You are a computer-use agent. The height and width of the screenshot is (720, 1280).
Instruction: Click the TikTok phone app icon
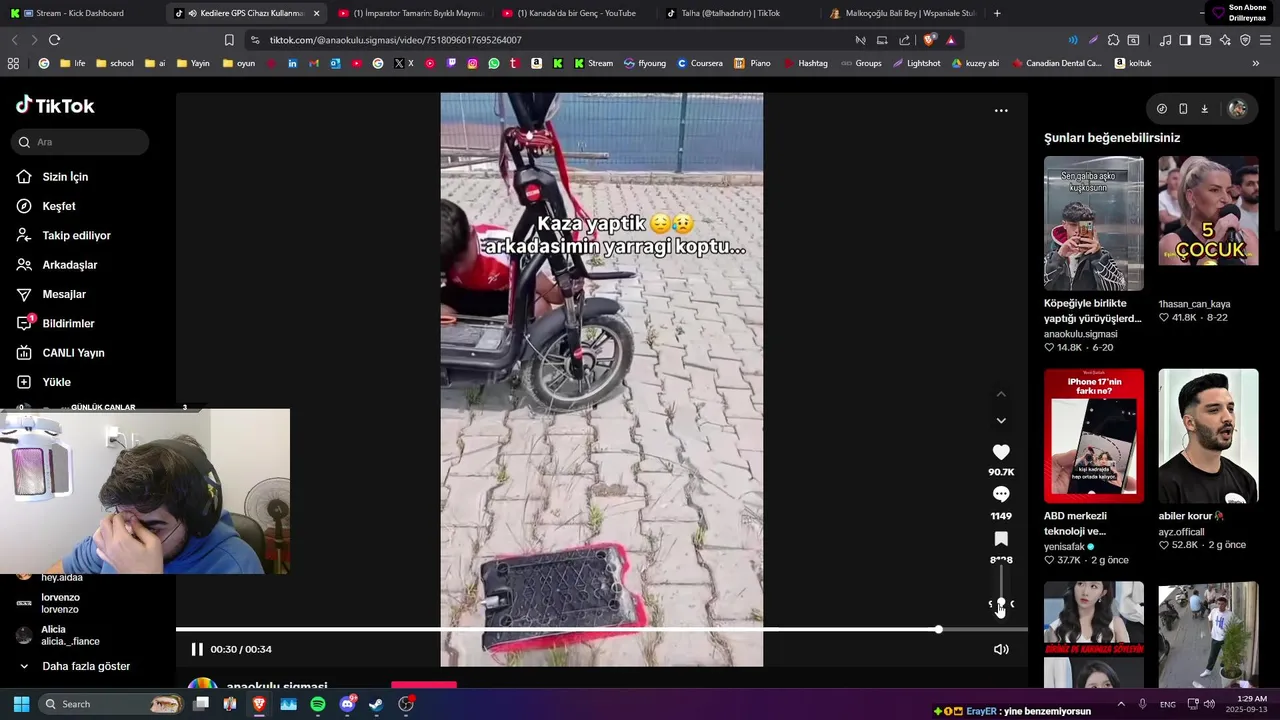pos(1183,109)
